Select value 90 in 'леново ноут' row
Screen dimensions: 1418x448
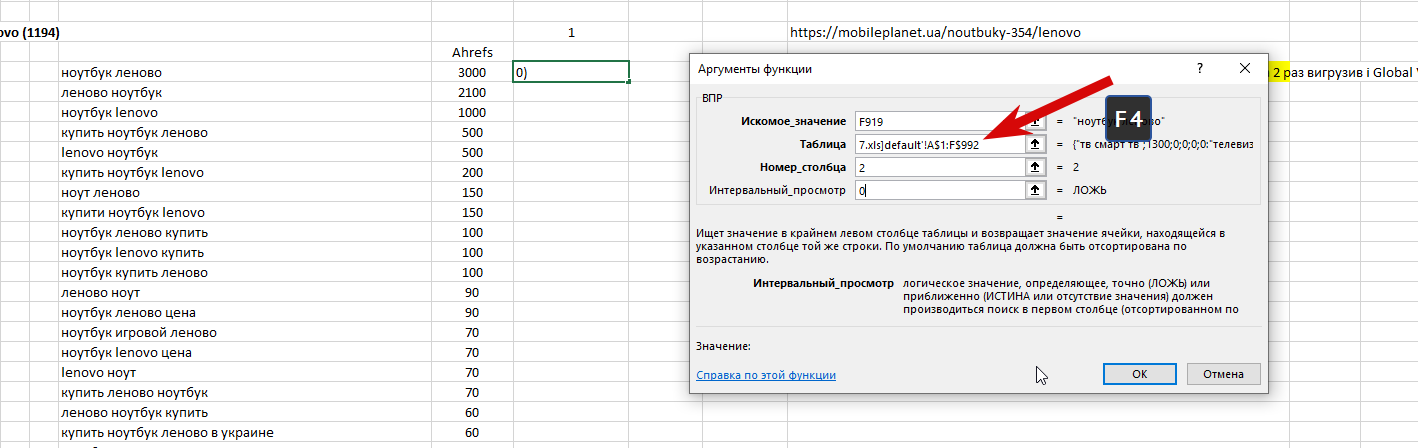(x=472, y=292)
